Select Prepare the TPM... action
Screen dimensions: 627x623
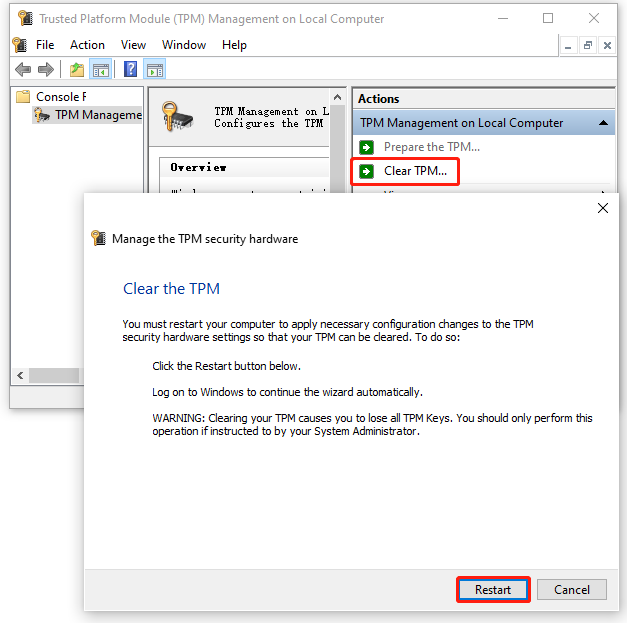point(432,147)
